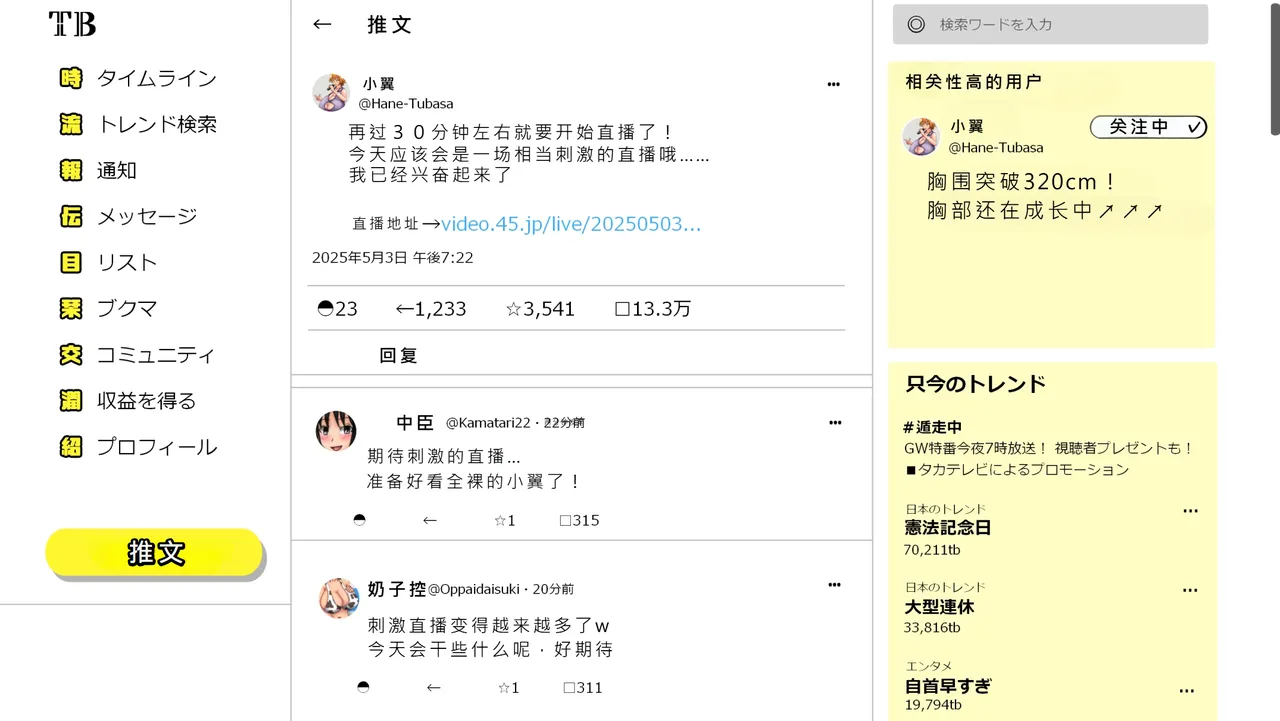This screenshot has height=721, width=1280.
Task: Open the more options menu on 小翼's post
Action: click(834, 84)
